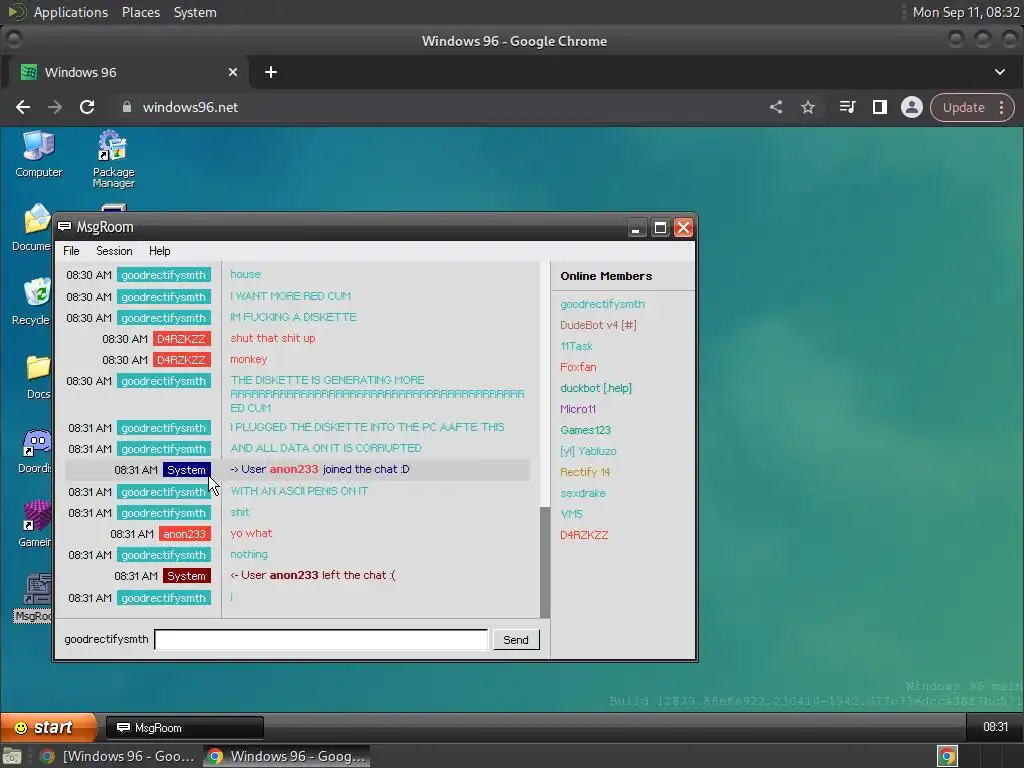
Task: Open the Places menu in top panel
Action: tap(141, 12)
